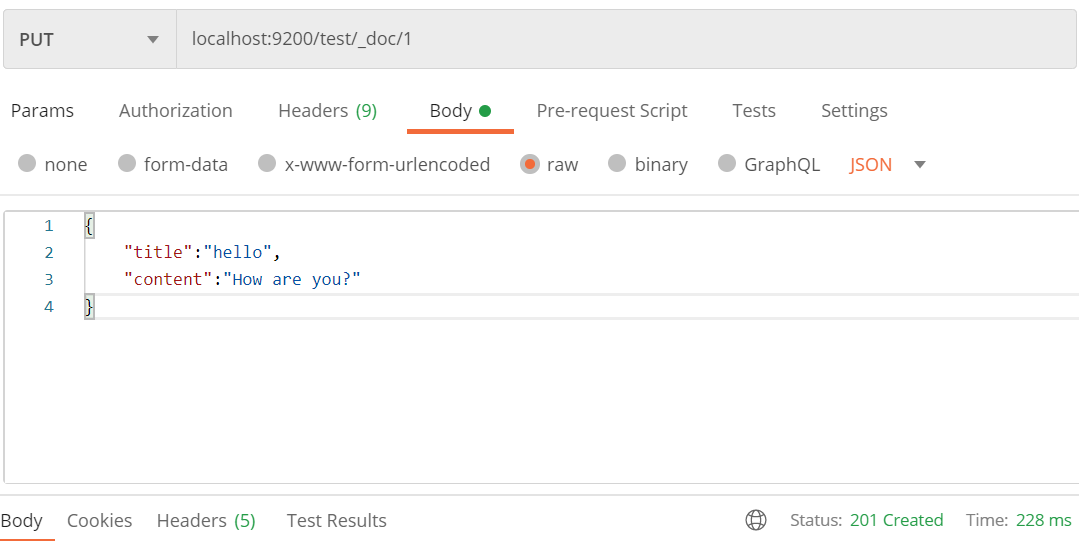Open the response Headers (5) tab
Viewport: 1079px width, 541px height.
click(206, 520)
